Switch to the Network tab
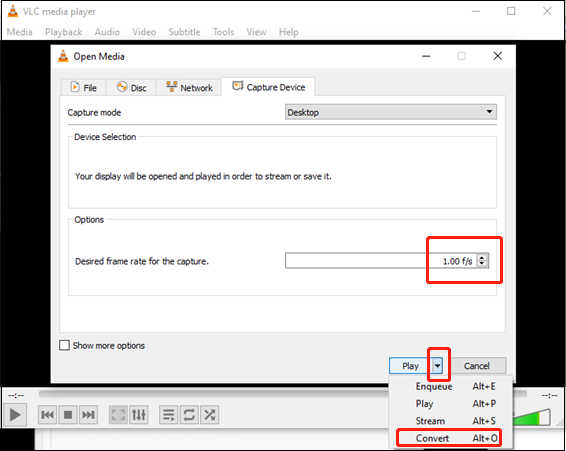566x451 pixels. pos(189,87)
